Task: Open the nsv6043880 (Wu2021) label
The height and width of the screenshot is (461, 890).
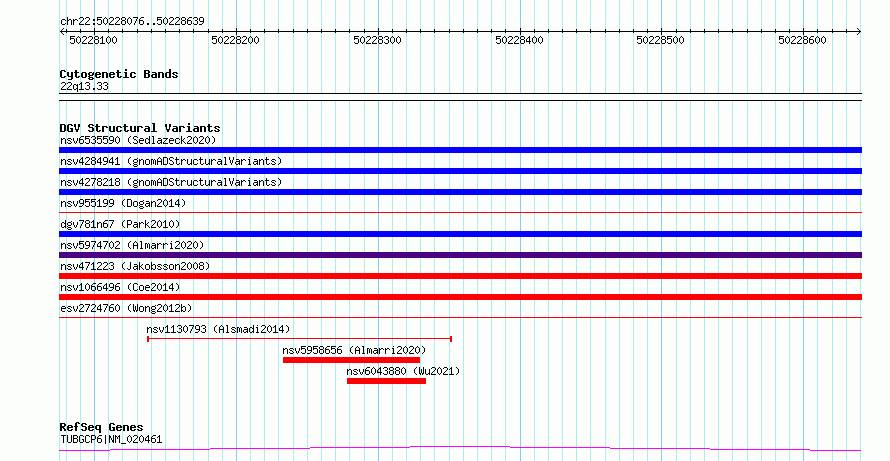Action: pos(403,371)
